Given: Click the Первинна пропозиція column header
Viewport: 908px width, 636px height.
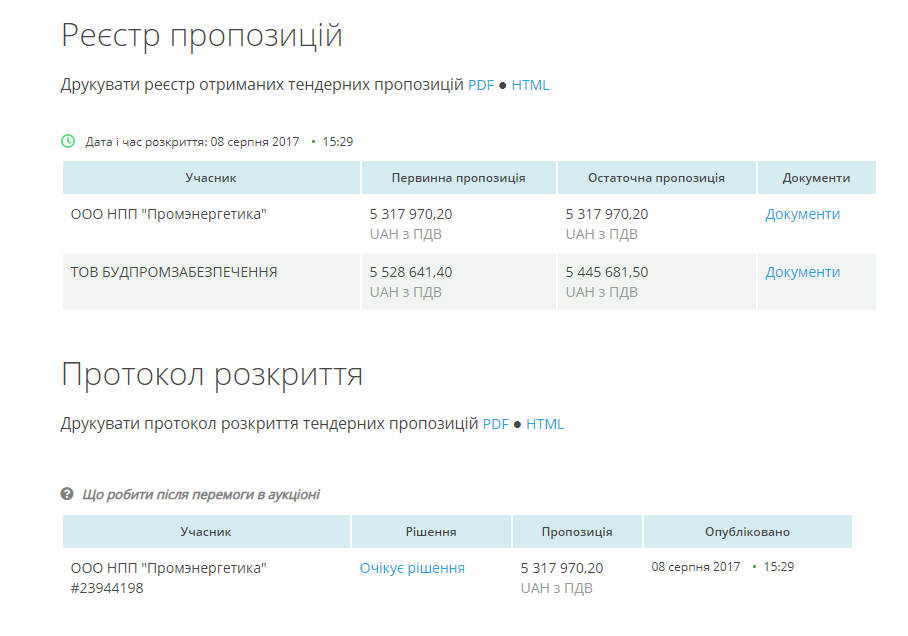Looking at the screenshot, I should pos(459,178).
